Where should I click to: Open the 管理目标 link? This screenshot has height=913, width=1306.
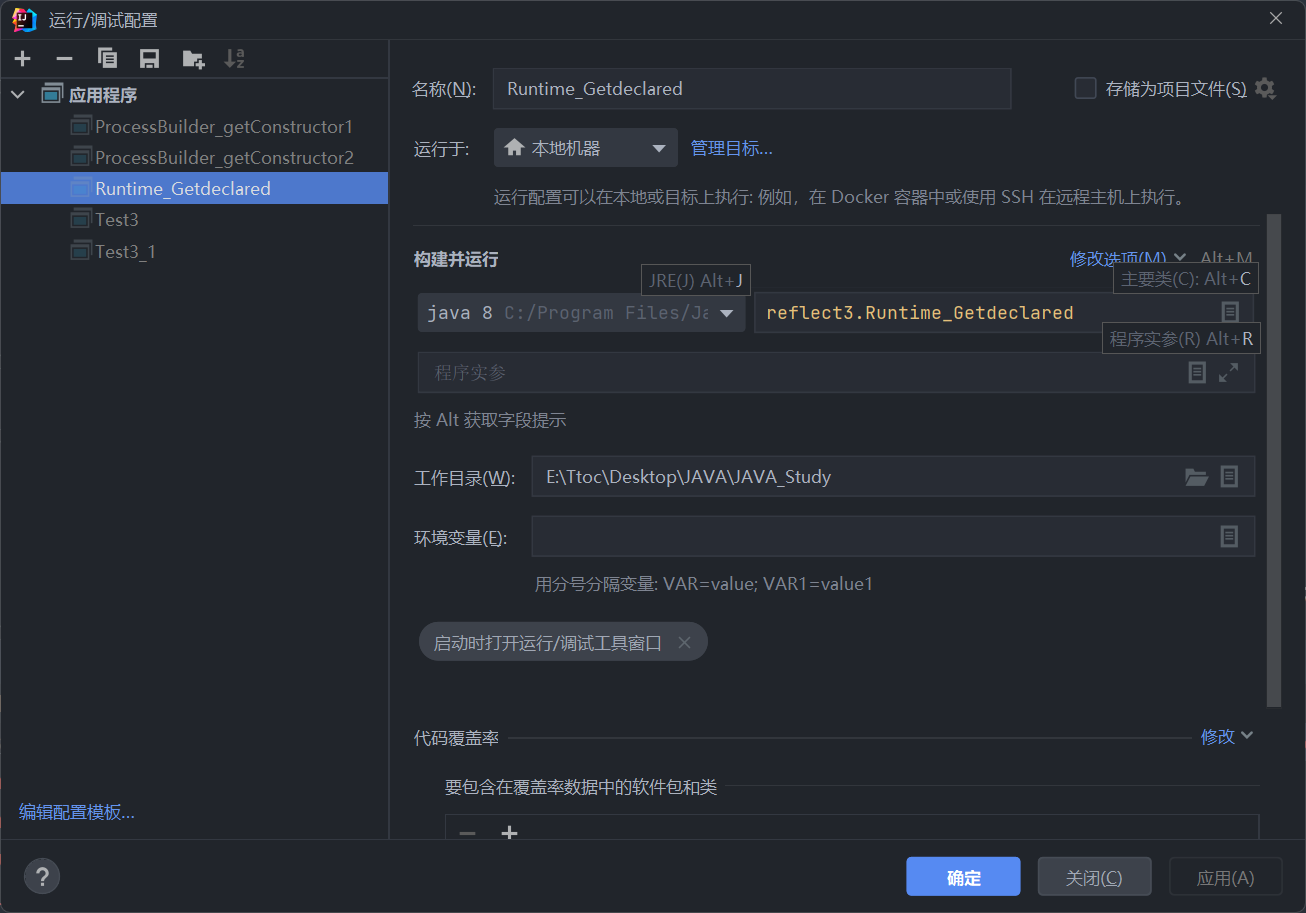(x=732, y=148)
